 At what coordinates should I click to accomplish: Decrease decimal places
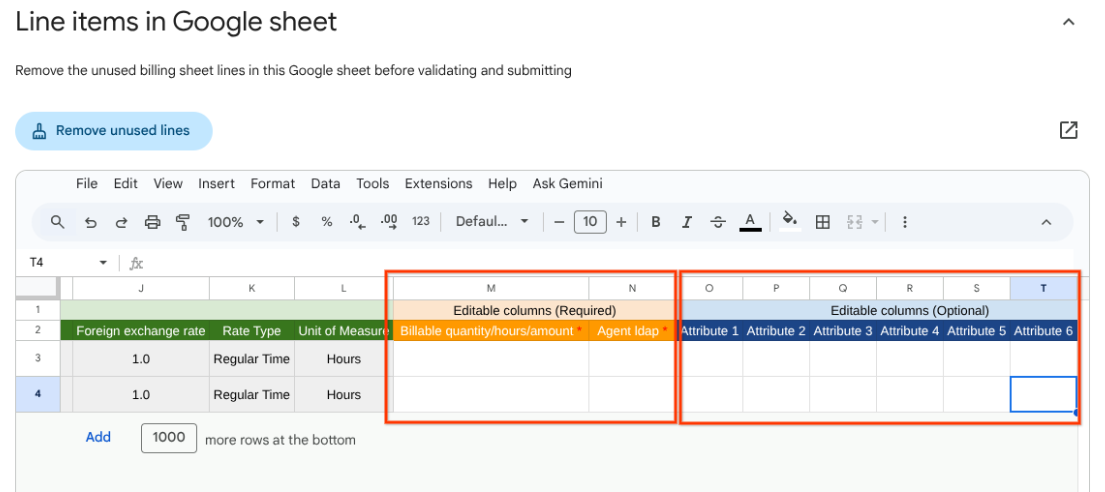click(357, 222)
